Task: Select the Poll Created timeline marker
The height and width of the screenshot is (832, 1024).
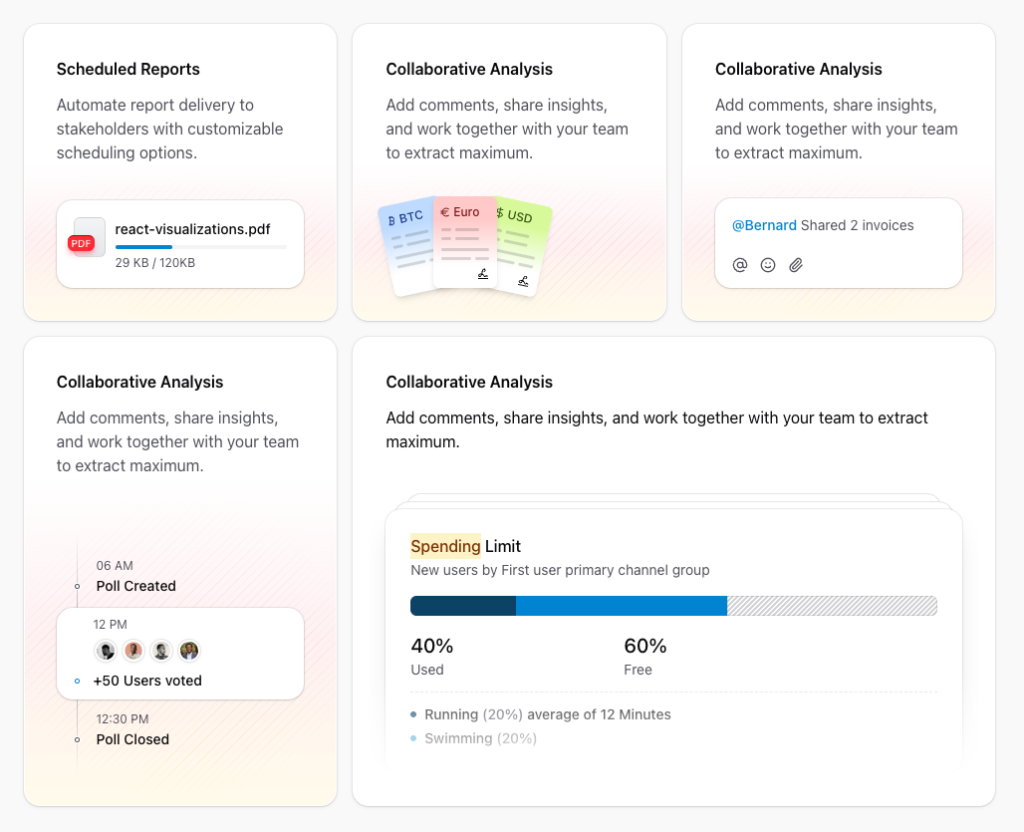Action: click(x=77, y=587)
